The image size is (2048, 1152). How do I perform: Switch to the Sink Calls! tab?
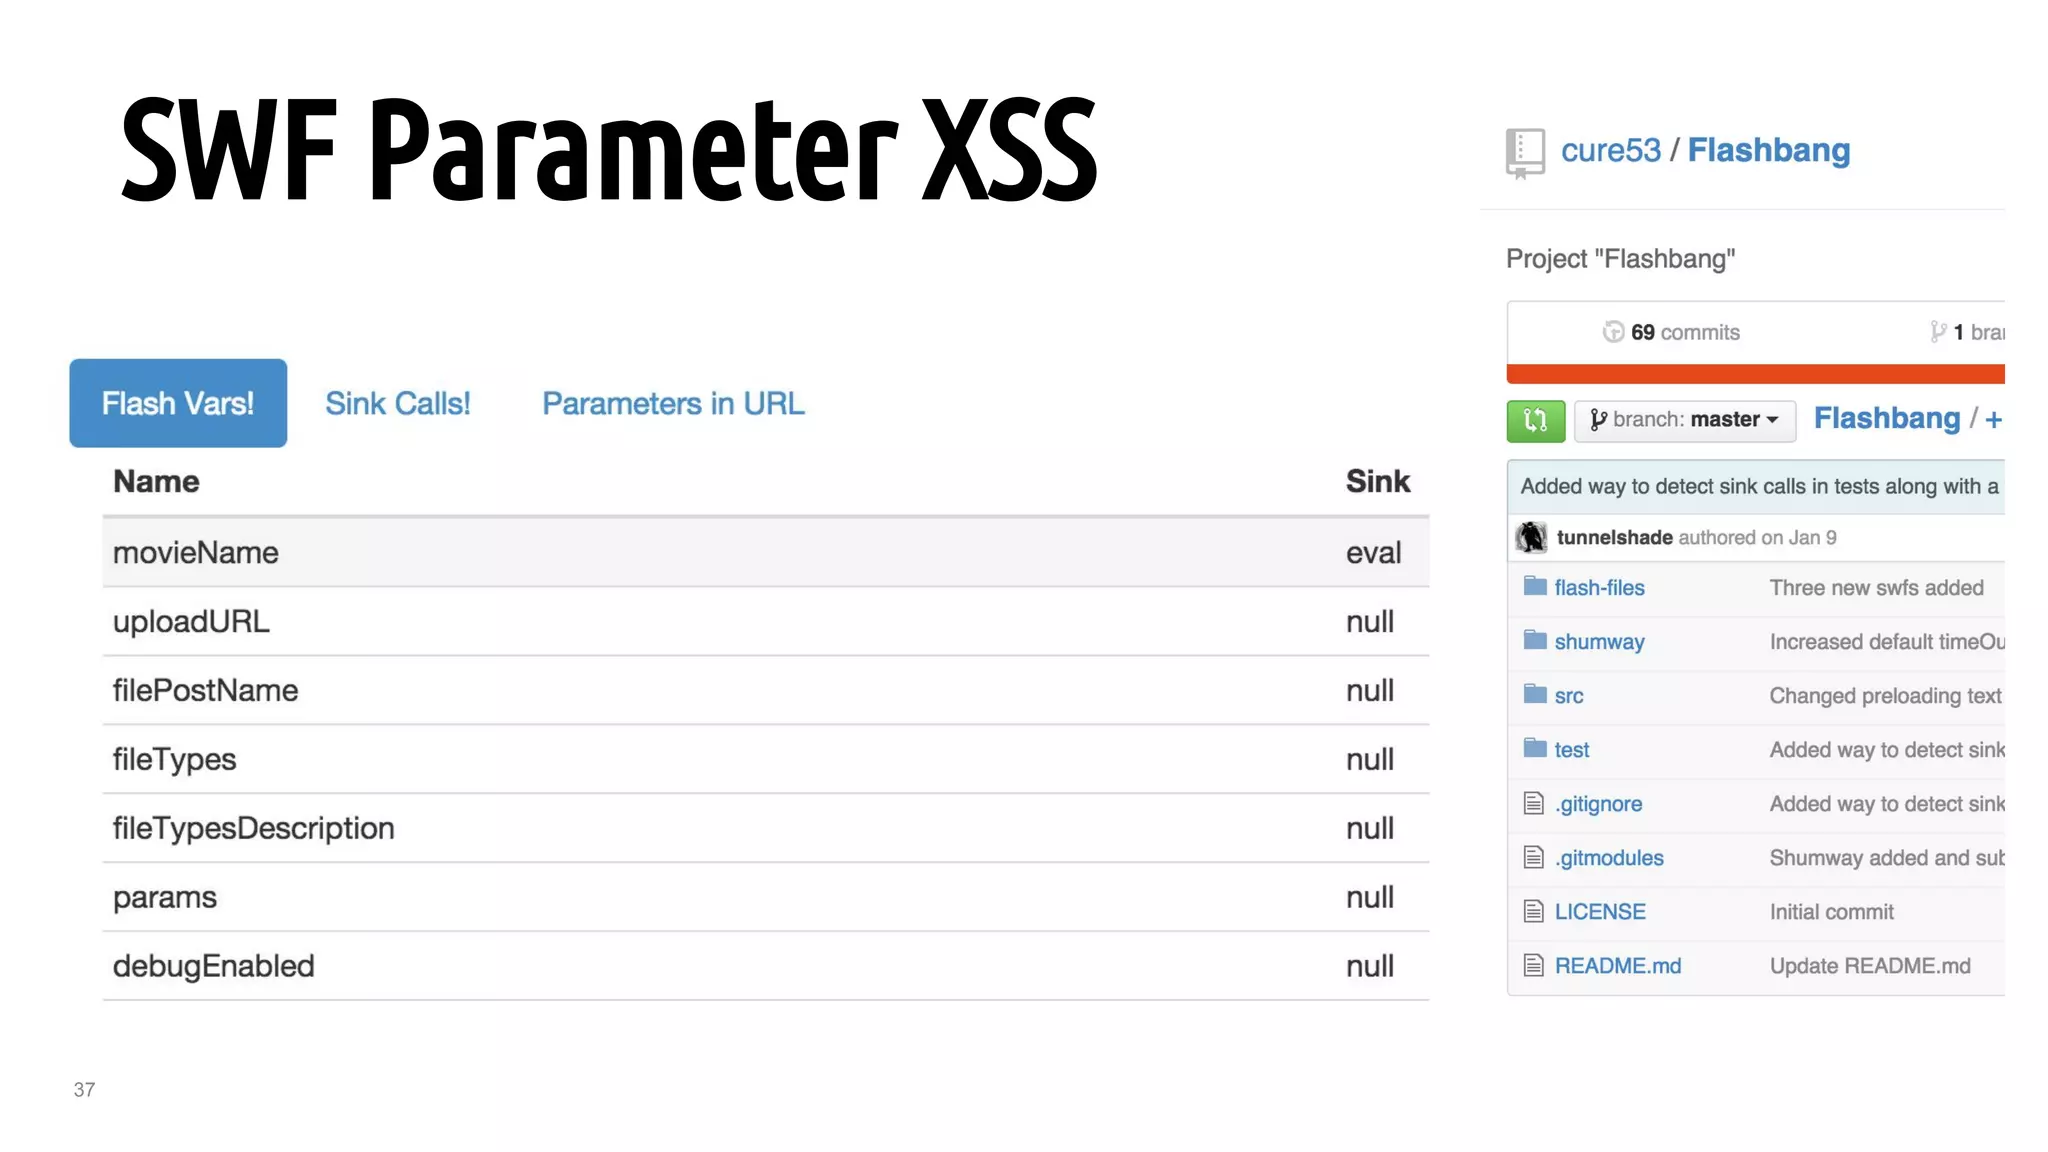pos(397,404)
